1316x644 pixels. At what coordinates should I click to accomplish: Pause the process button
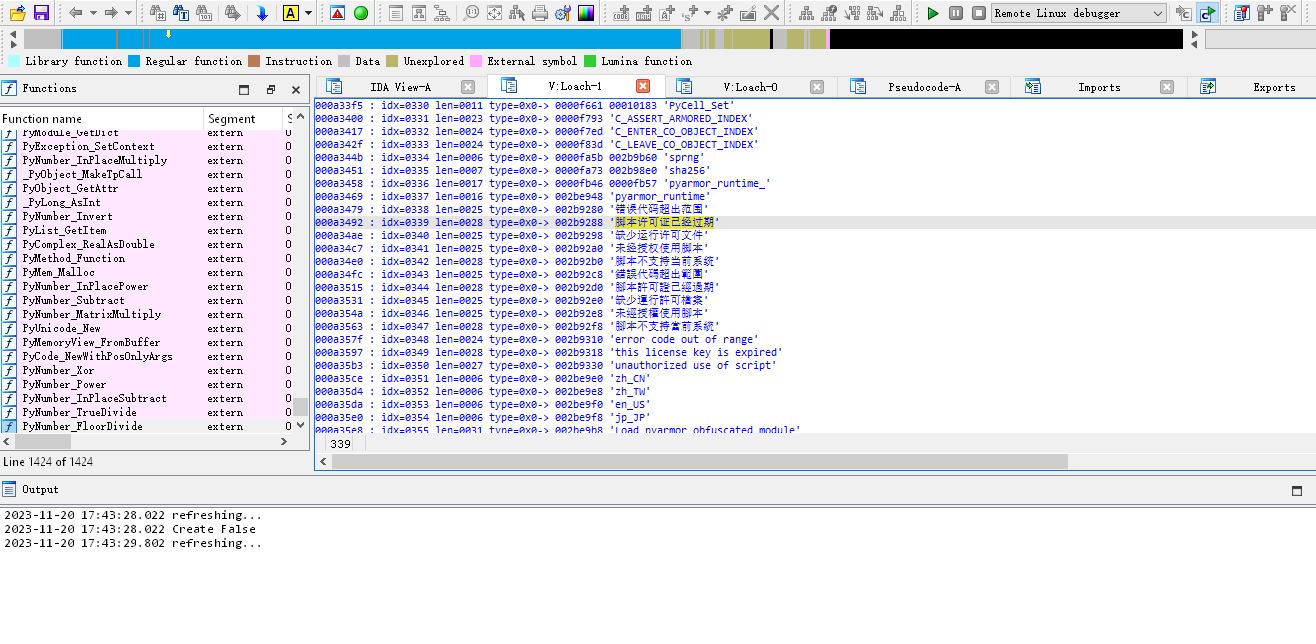tap(956, 13)
